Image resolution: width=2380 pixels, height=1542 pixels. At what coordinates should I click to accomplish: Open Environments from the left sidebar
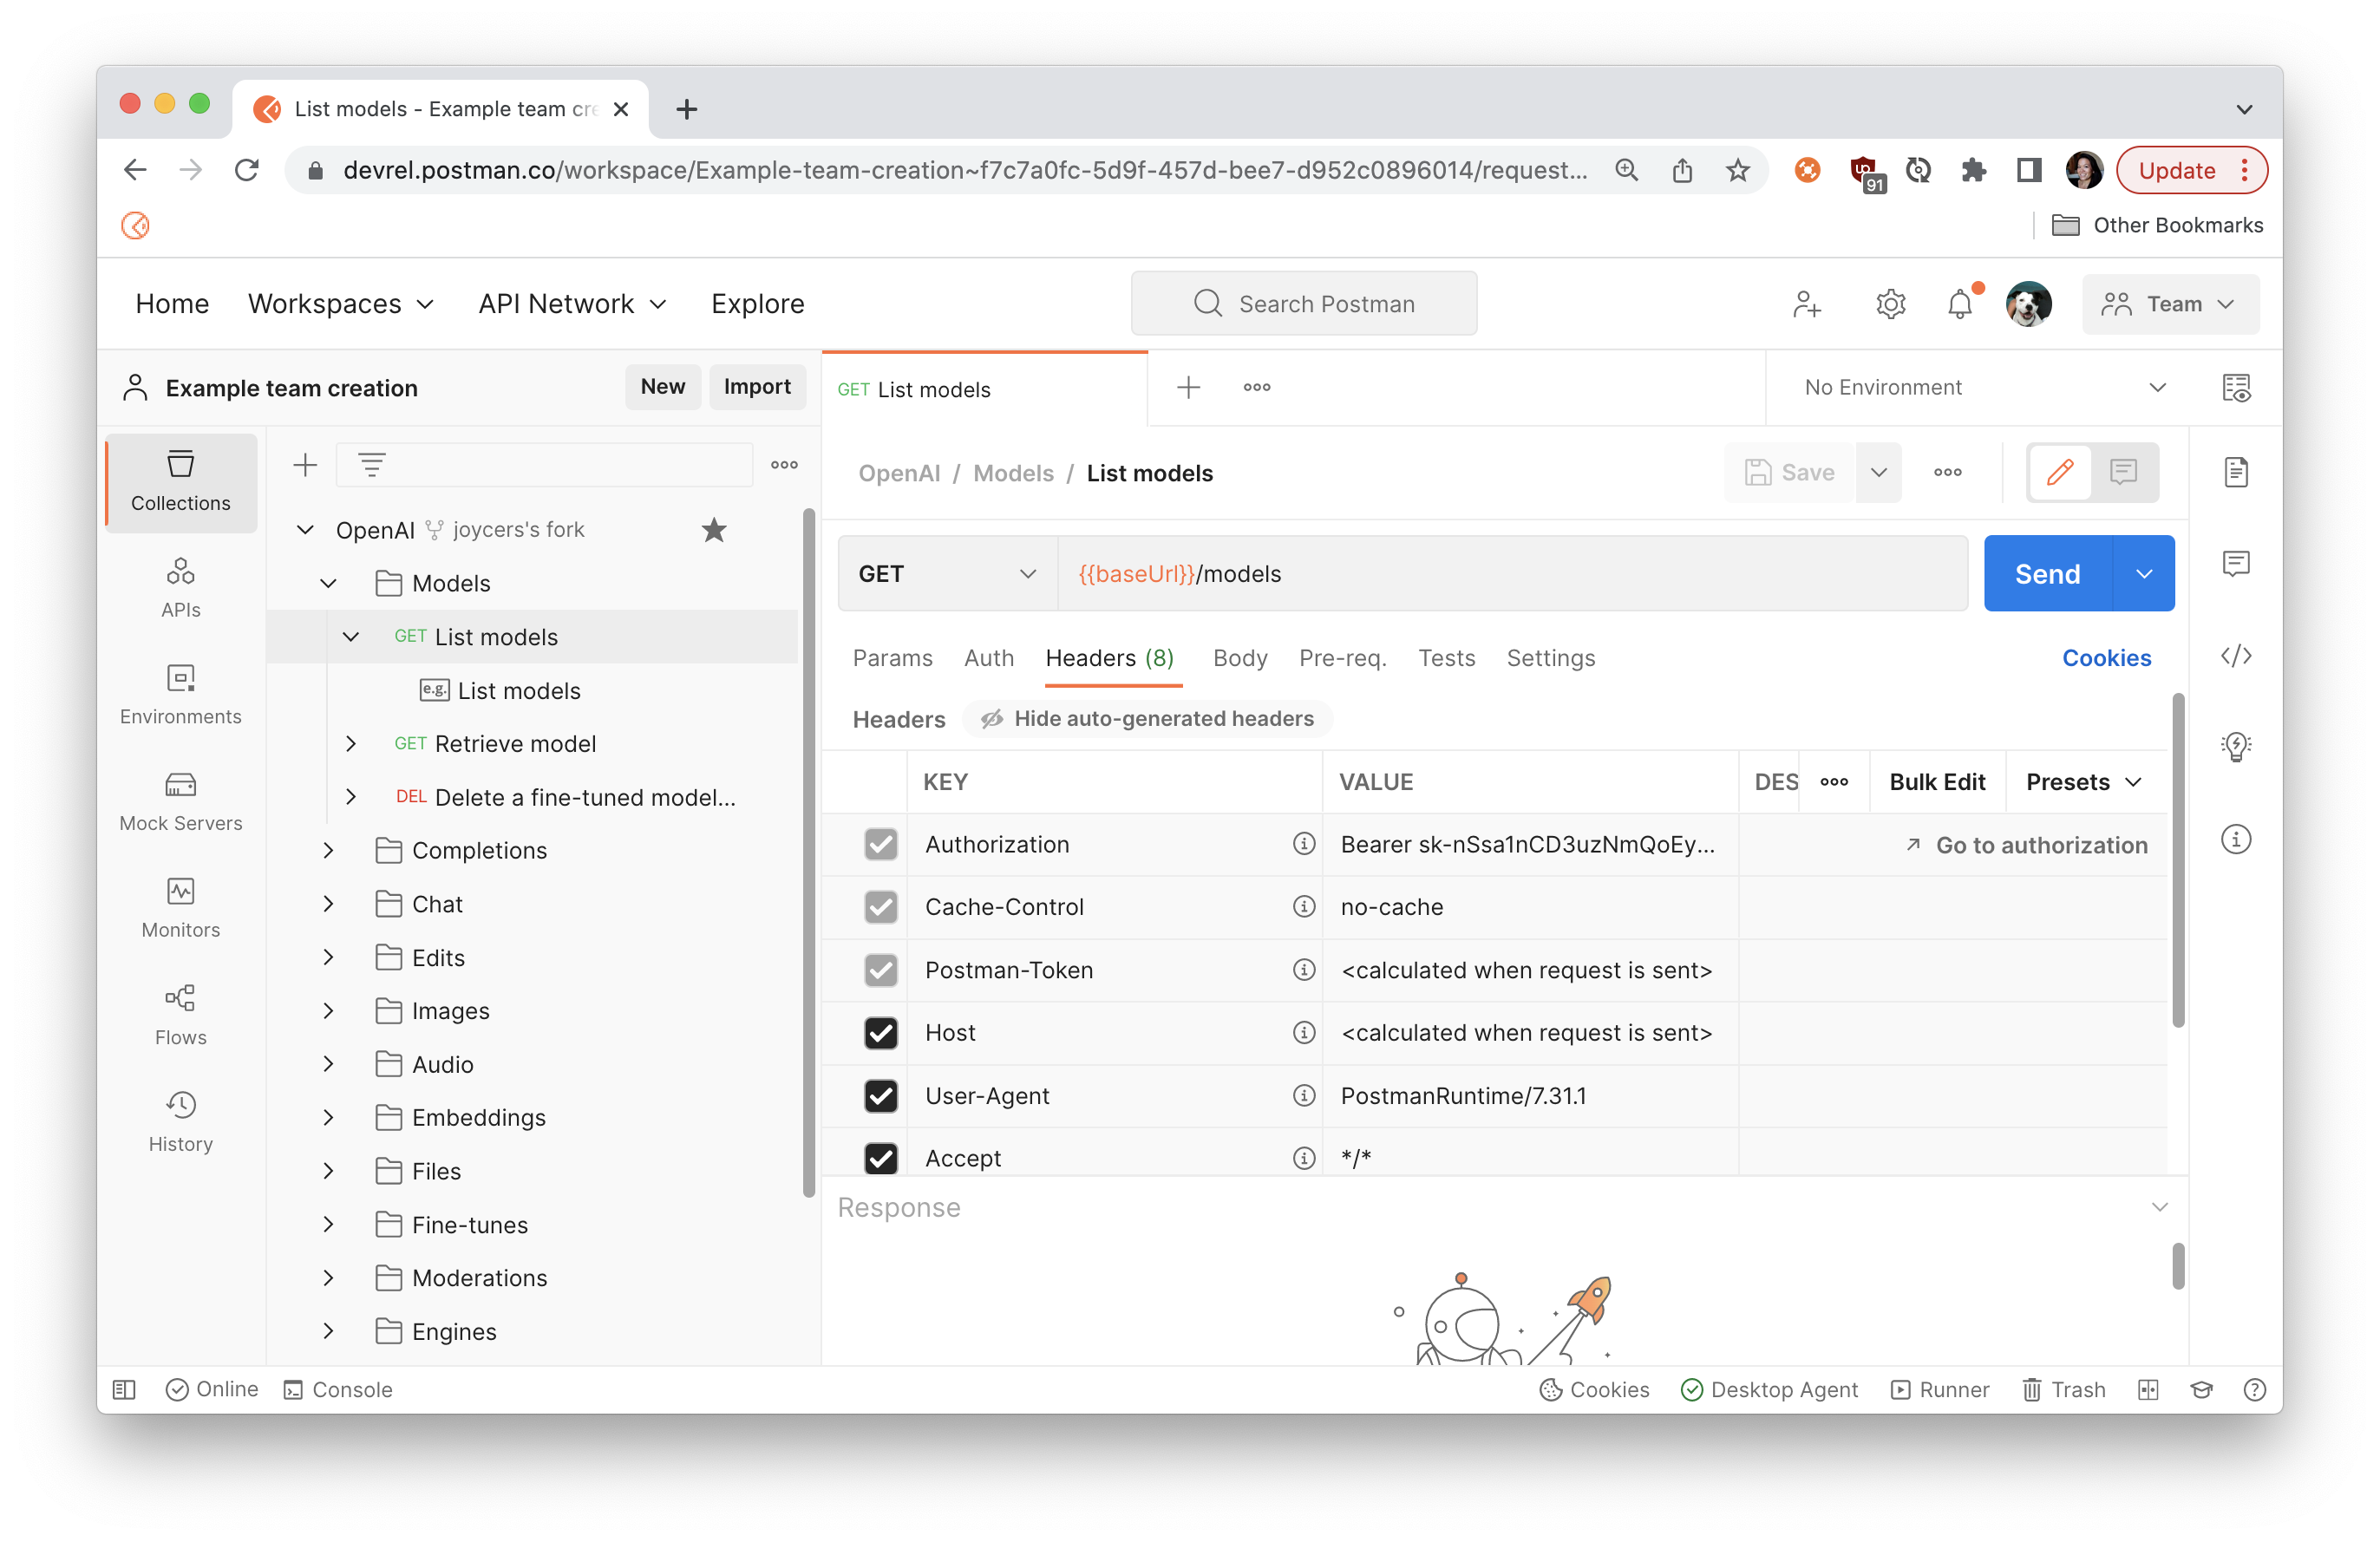[180, 692]
